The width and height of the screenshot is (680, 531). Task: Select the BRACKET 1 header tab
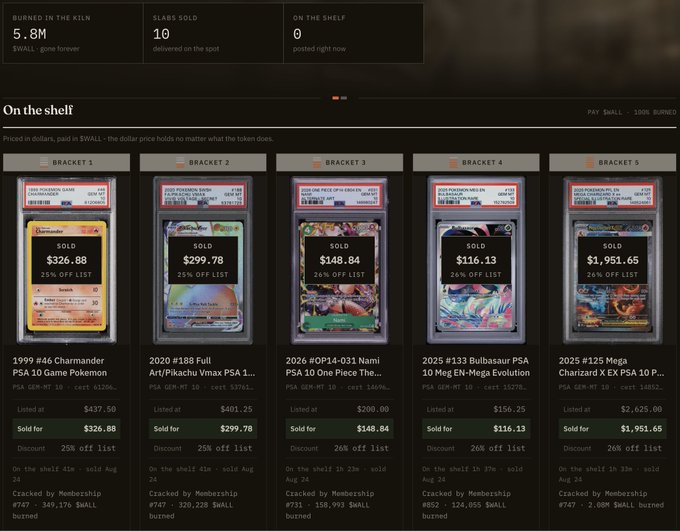pos(66,162)
